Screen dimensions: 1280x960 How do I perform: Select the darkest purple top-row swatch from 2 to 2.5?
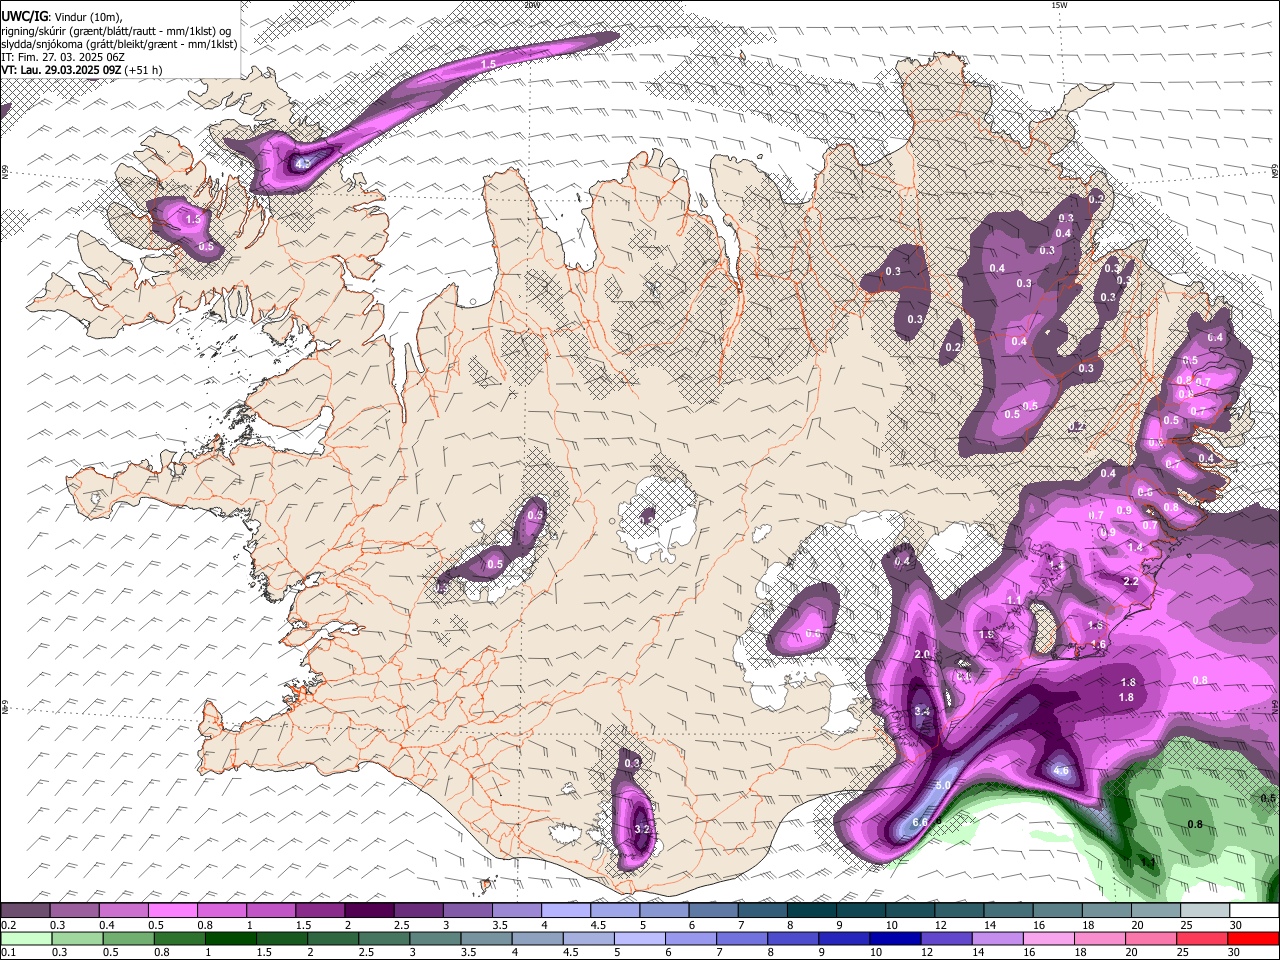pos(369,911)
